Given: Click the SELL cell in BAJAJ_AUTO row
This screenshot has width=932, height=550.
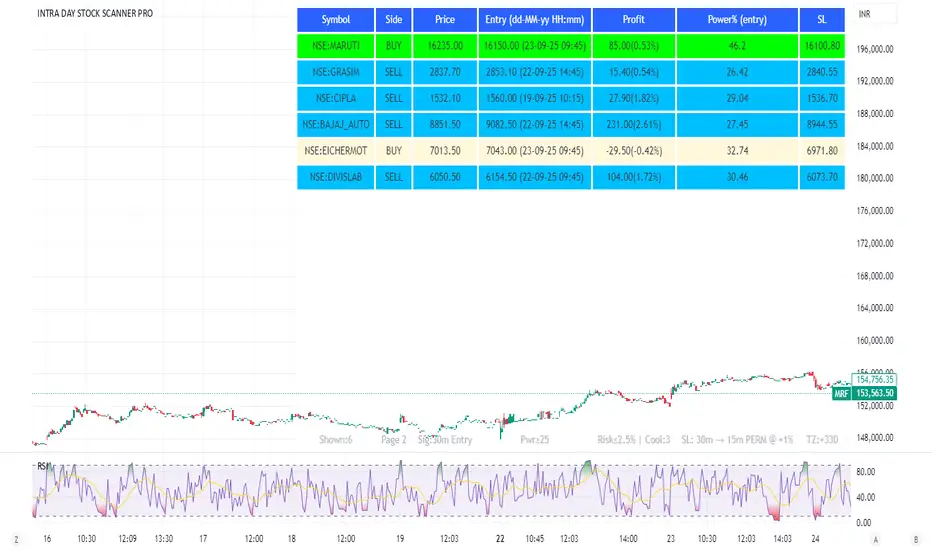Looking at the screenshot, I should tap(393, 124).
